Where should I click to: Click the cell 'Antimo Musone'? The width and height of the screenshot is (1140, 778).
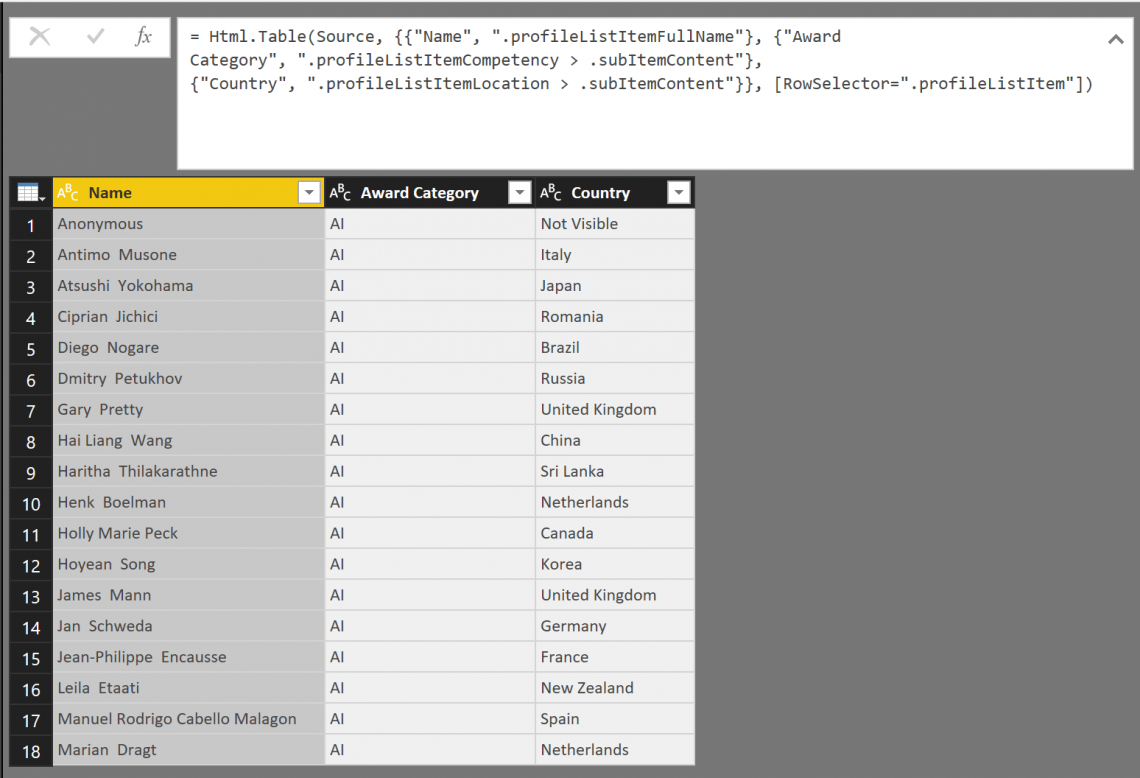point(188,255)
